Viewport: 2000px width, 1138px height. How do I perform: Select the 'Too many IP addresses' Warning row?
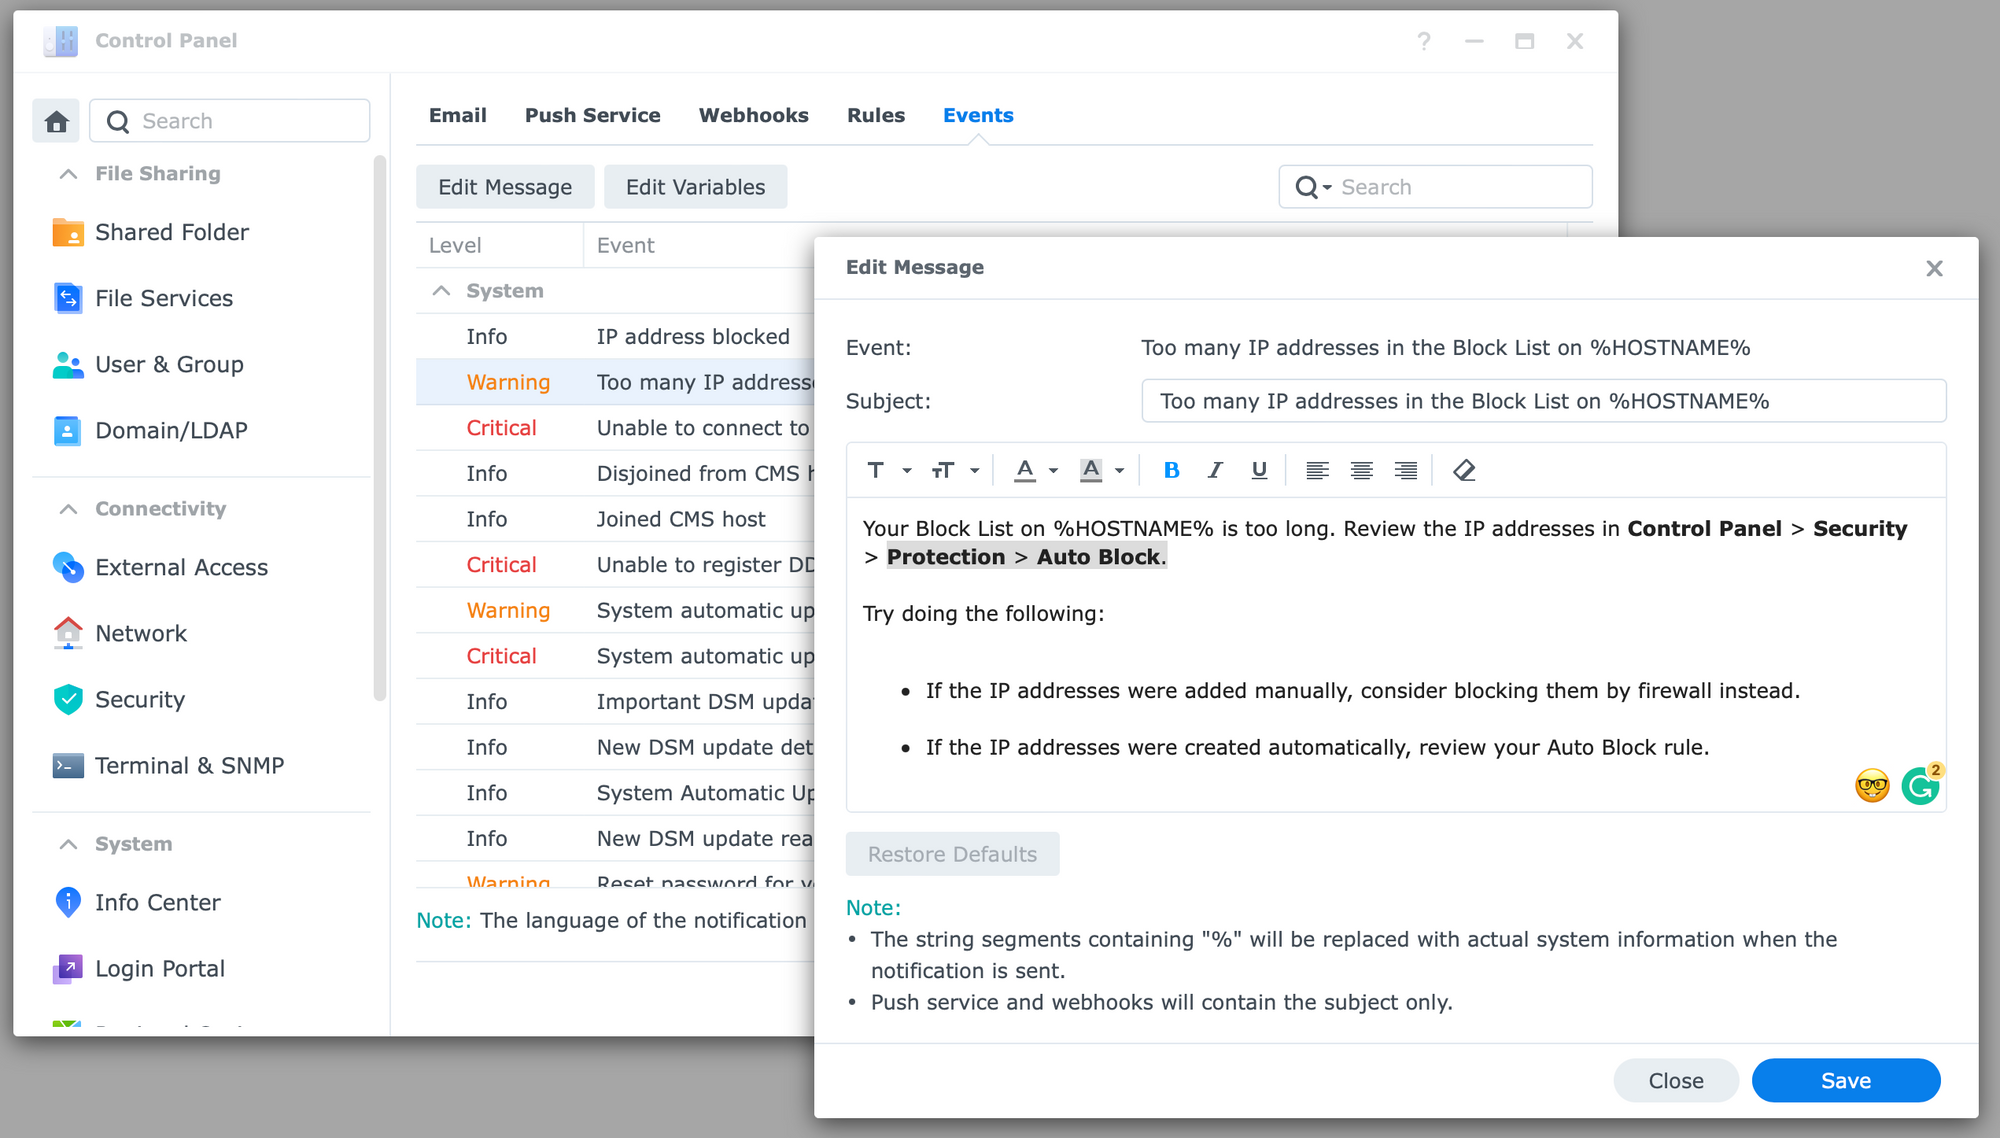pos(615,382)
